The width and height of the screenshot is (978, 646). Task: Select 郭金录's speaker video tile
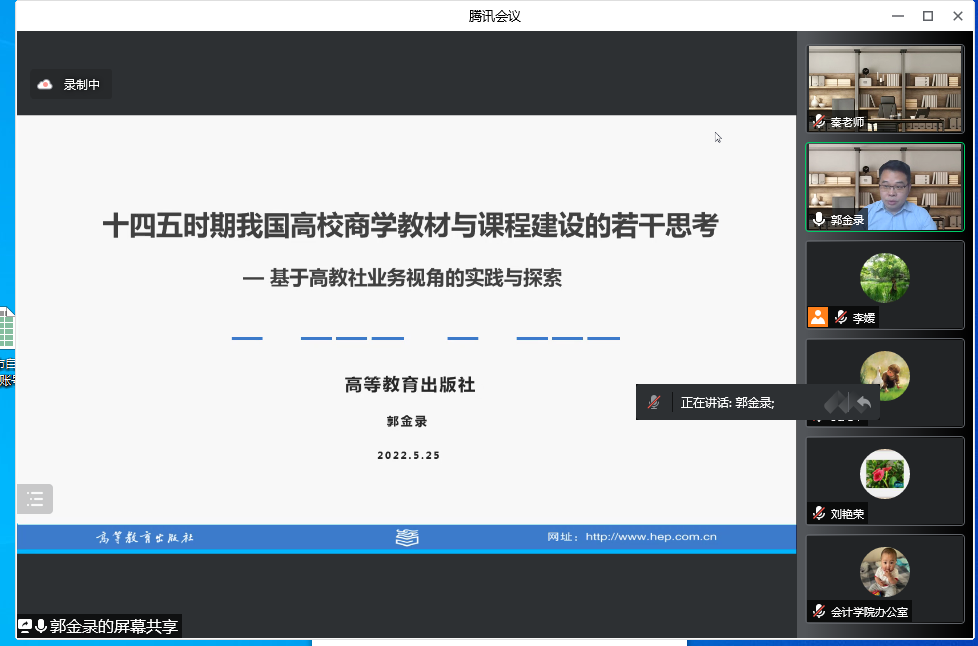885,185
